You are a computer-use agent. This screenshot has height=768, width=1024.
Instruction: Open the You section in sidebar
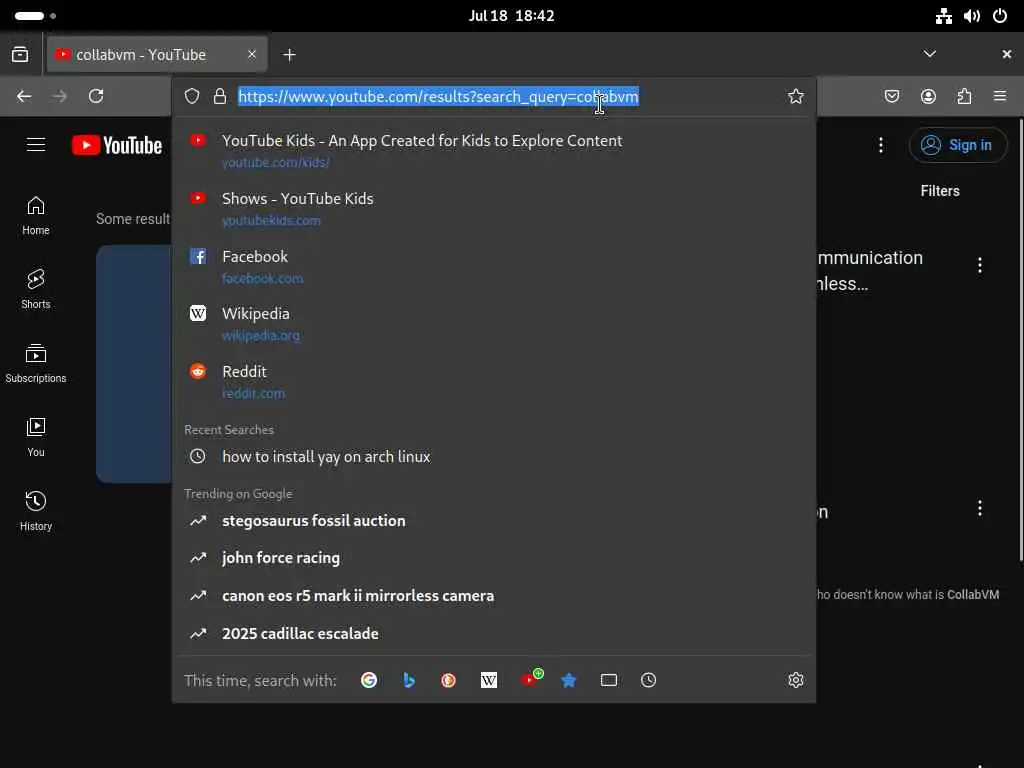[x=36, y=438]
